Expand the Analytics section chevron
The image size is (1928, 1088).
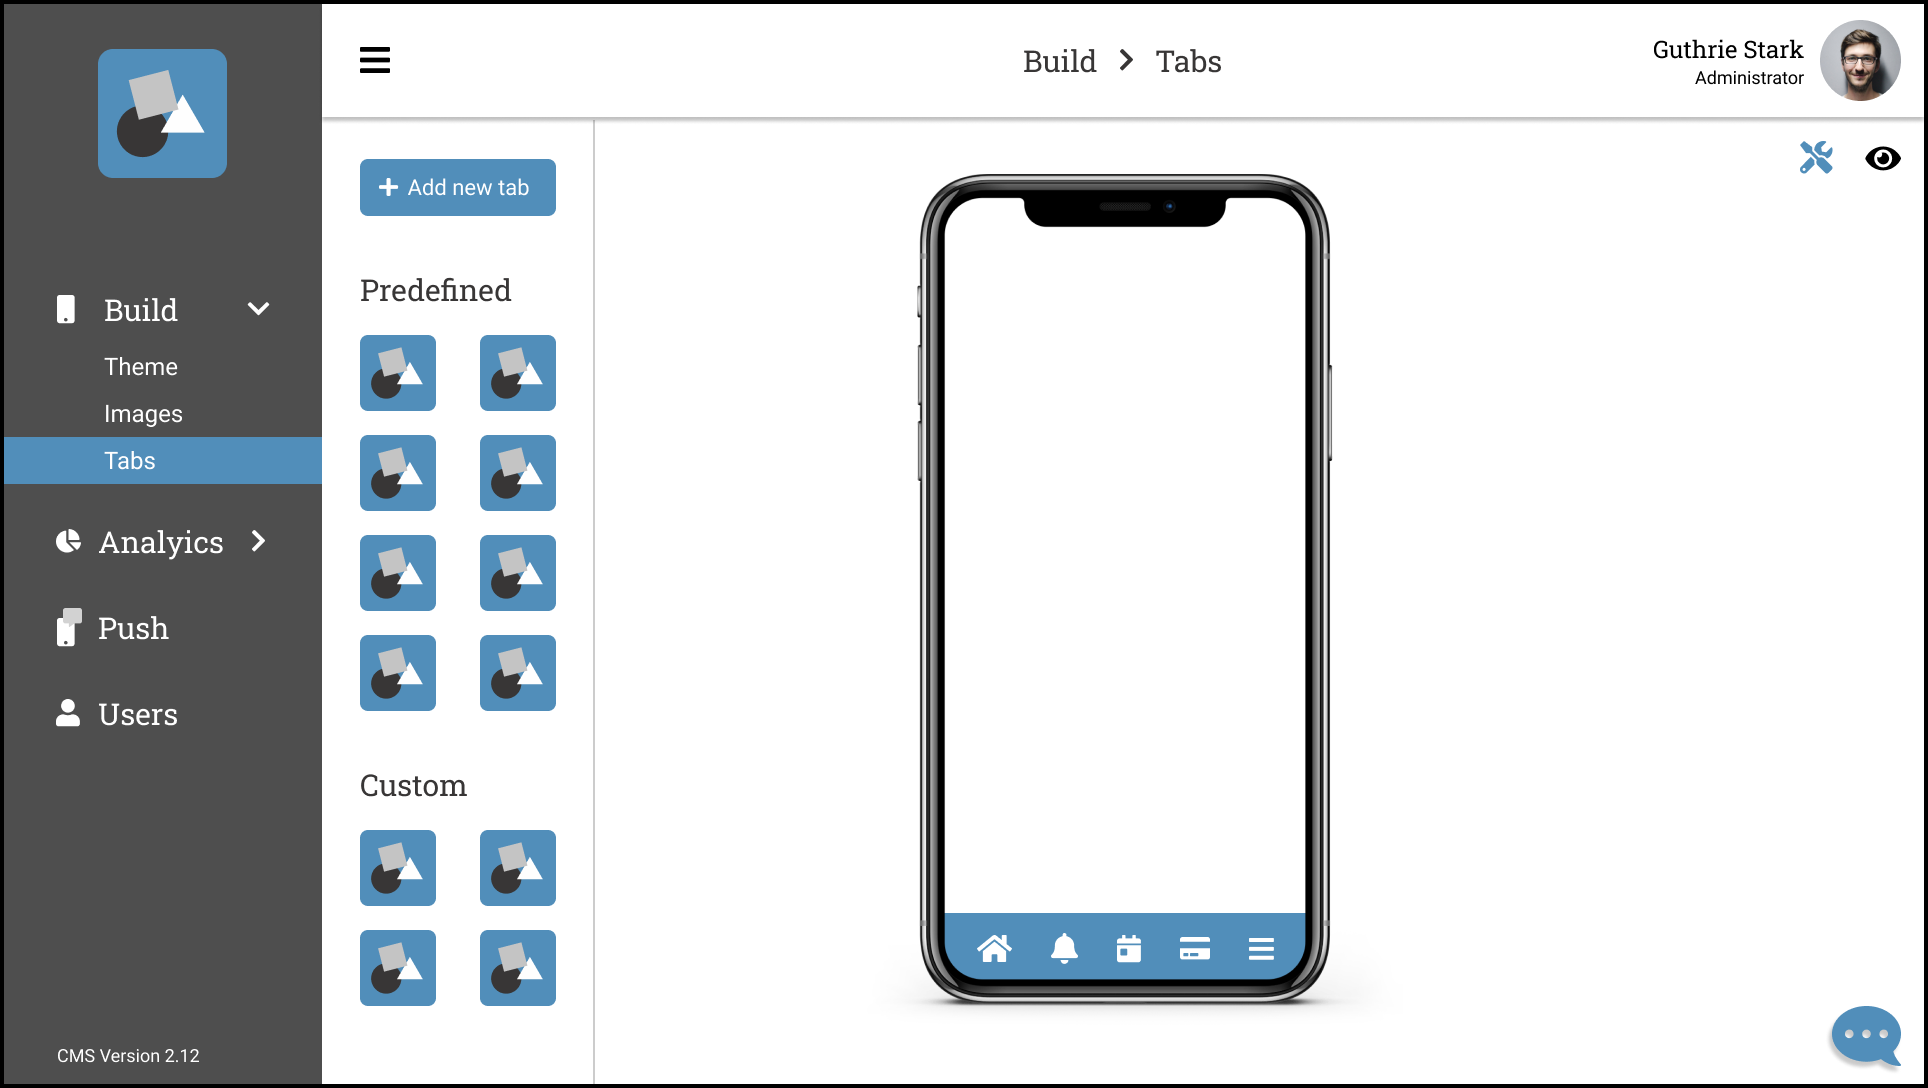point(260,540)
